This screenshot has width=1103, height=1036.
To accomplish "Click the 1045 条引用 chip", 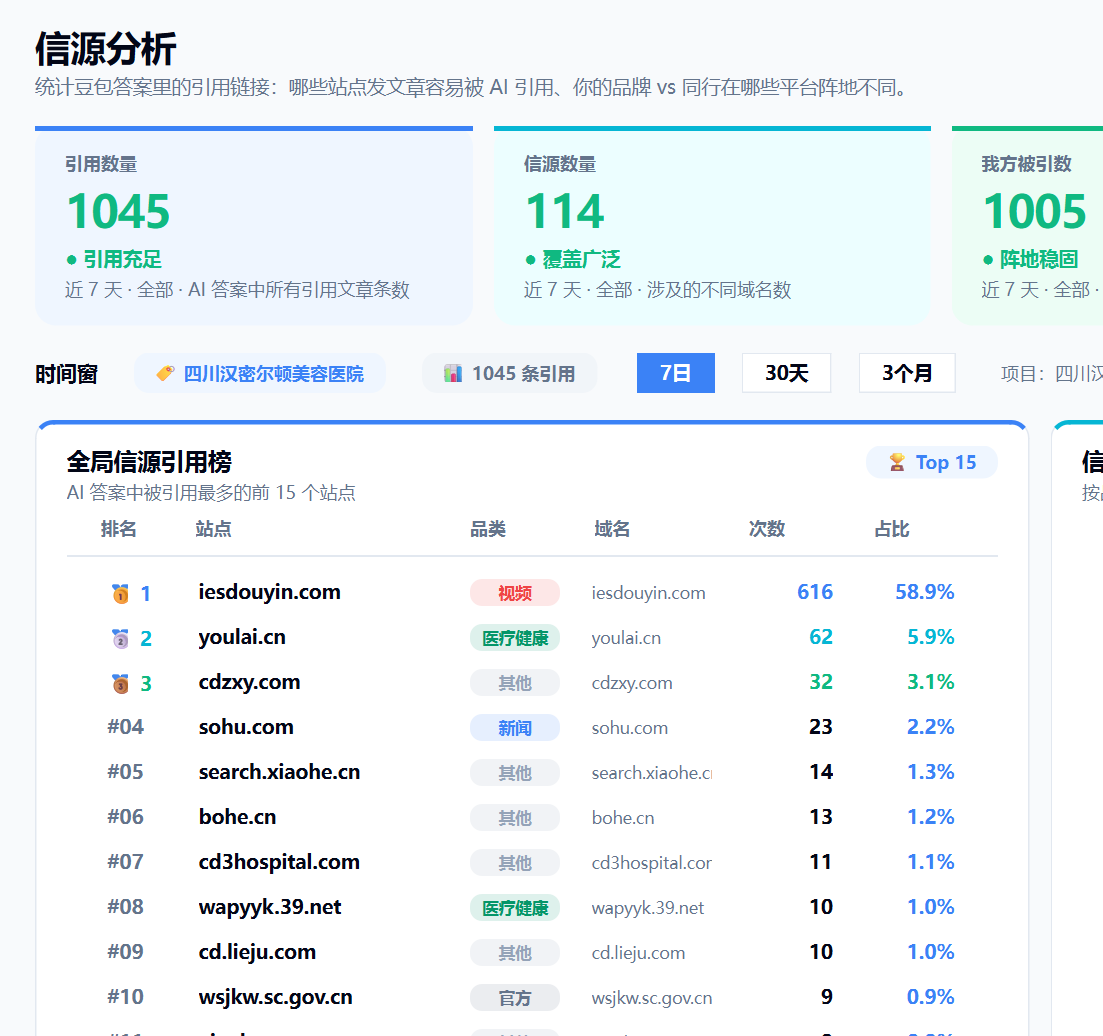I will click(x=509, y=373).
